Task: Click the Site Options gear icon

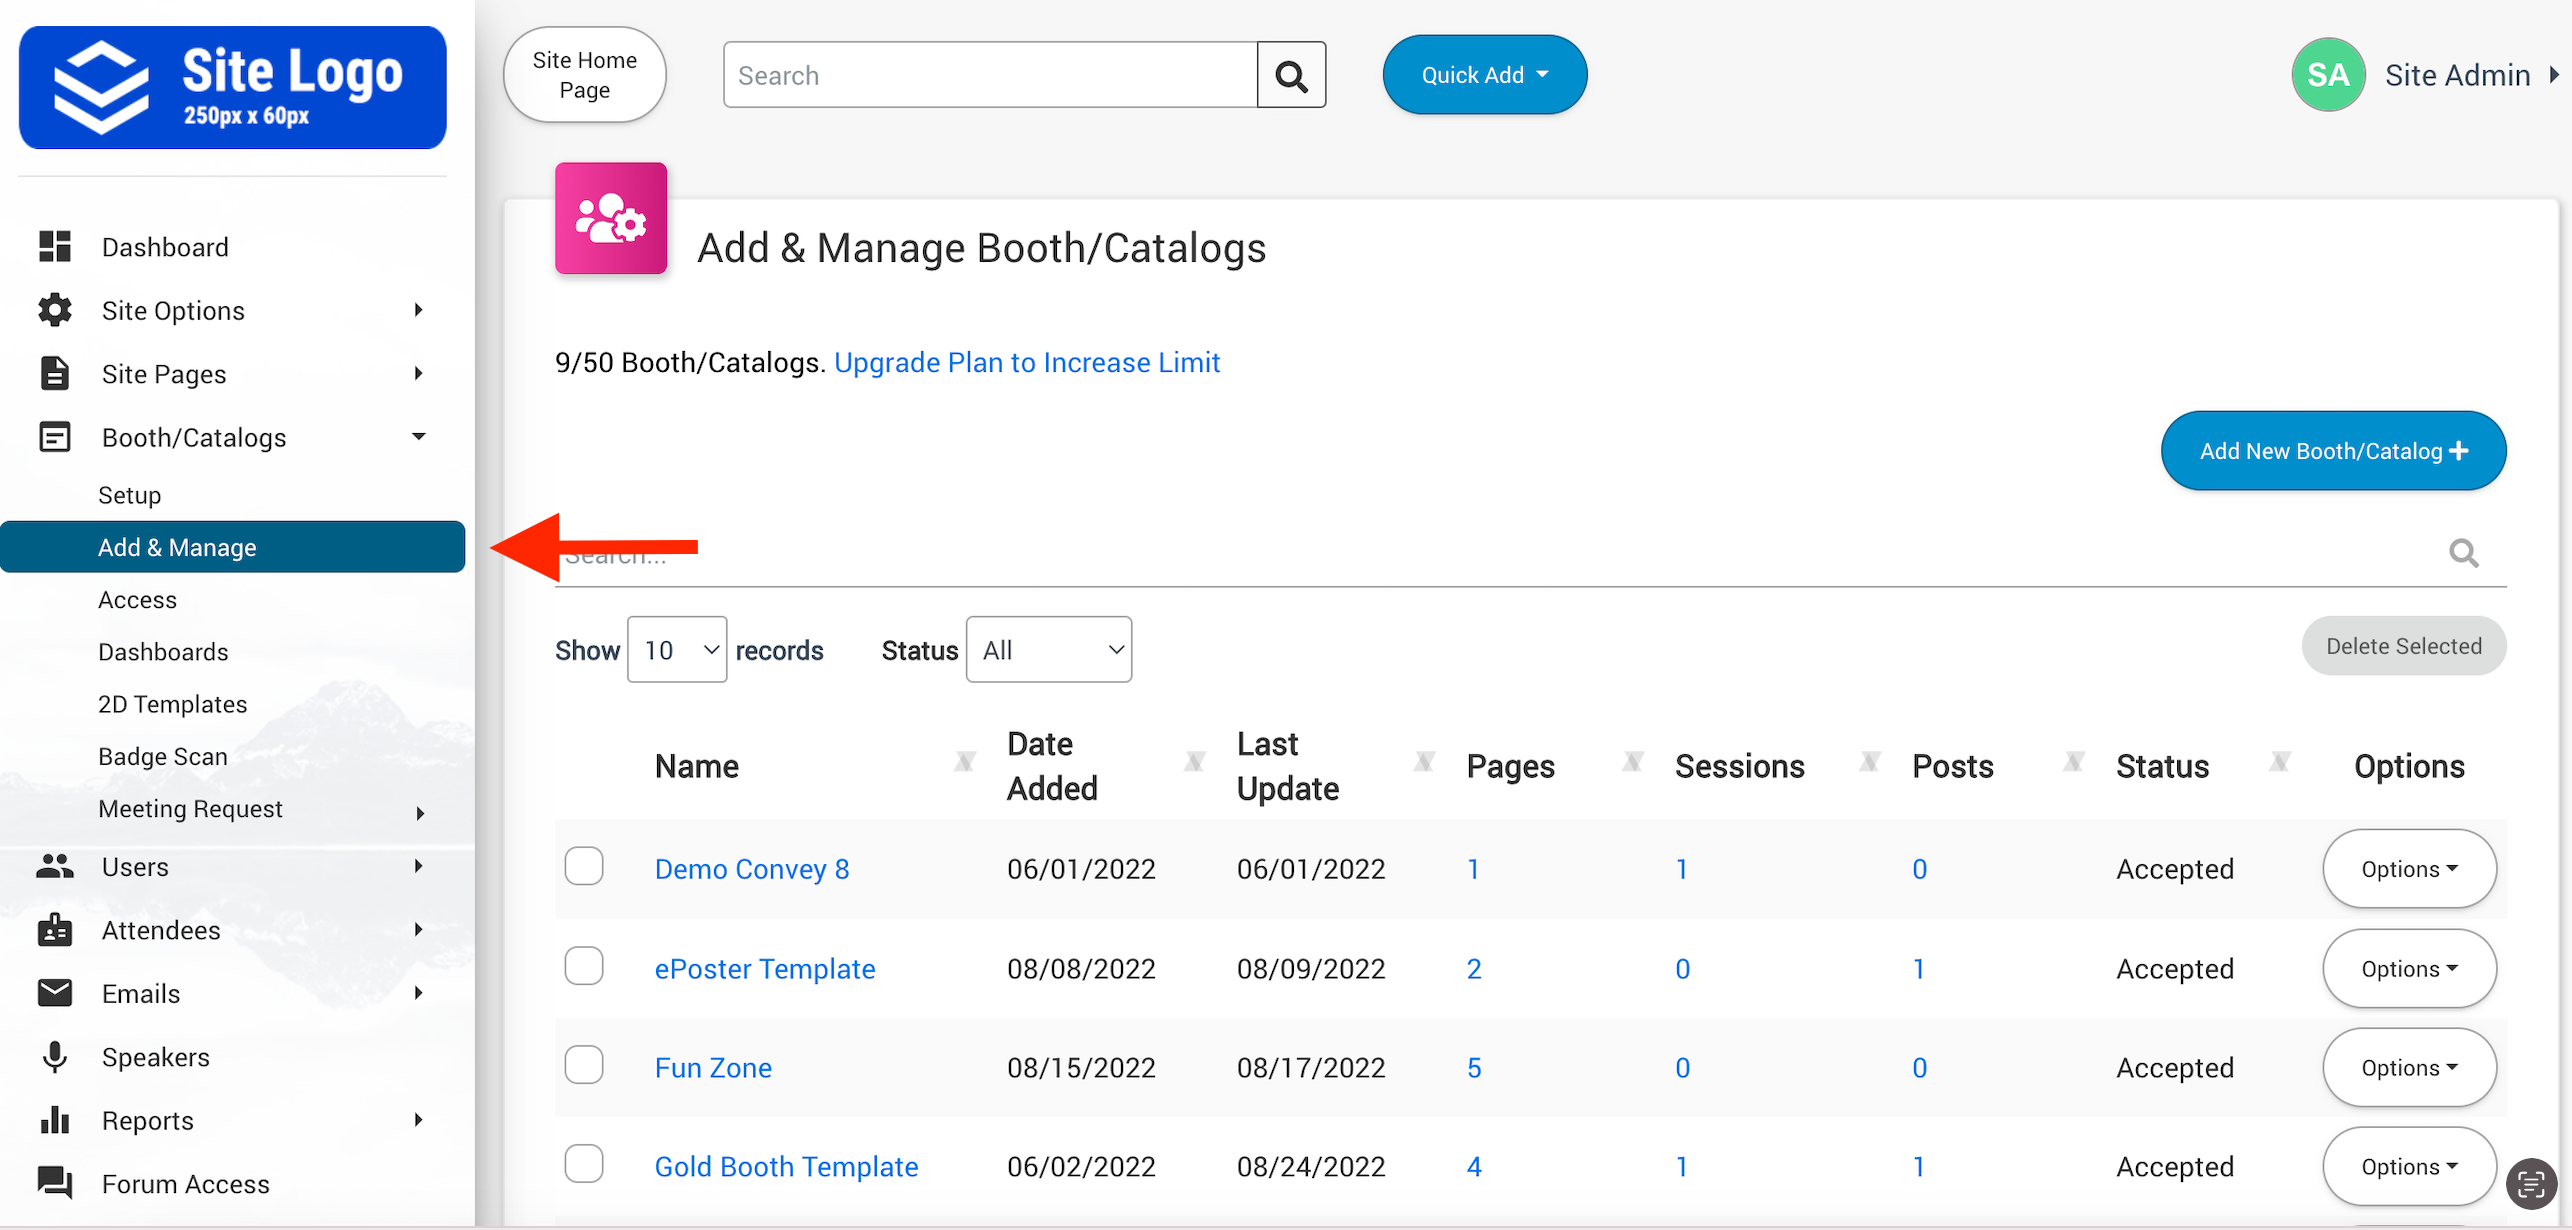Action: coord(55,310)
